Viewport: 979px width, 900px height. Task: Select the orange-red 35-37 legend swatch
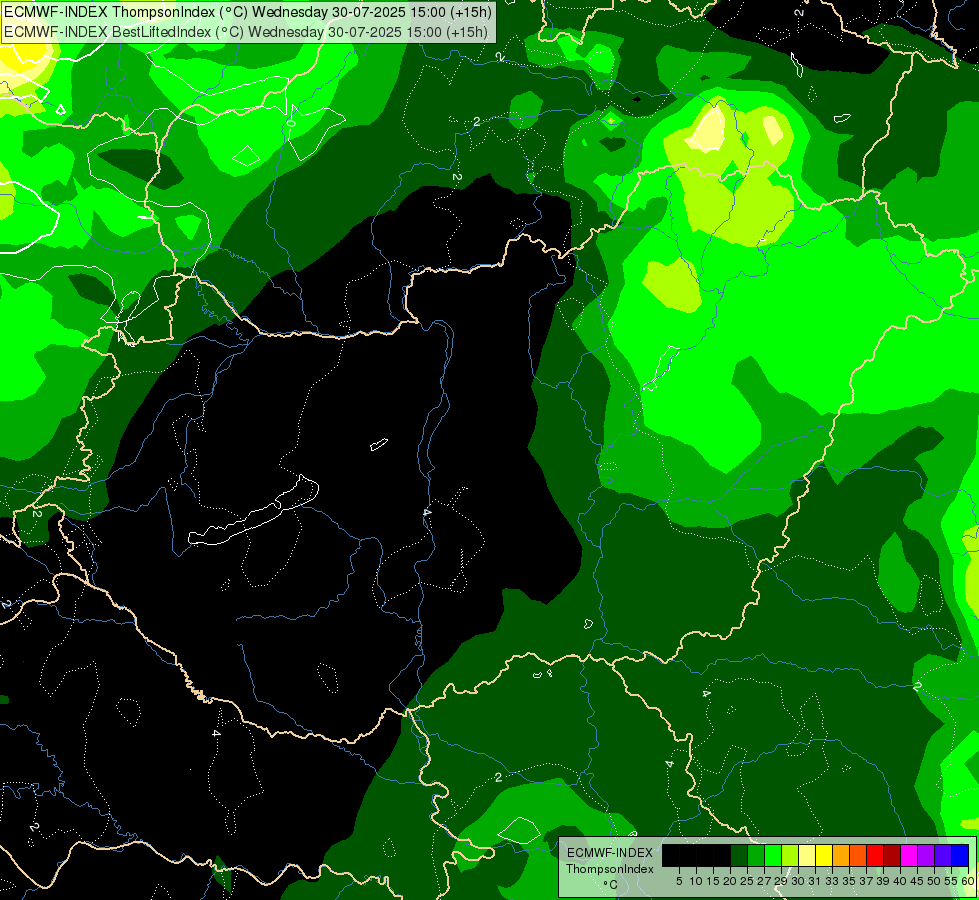tap(858, 855)
